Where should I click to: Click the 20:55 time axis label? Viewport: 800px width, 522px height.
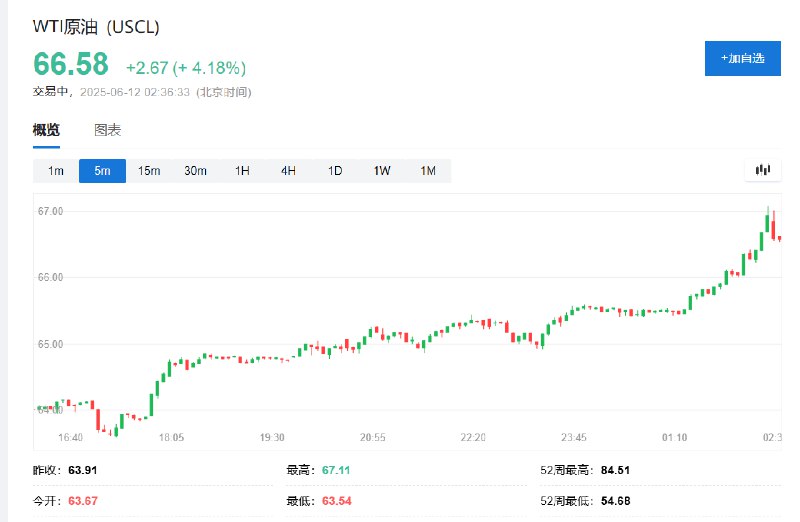point(373,438)
